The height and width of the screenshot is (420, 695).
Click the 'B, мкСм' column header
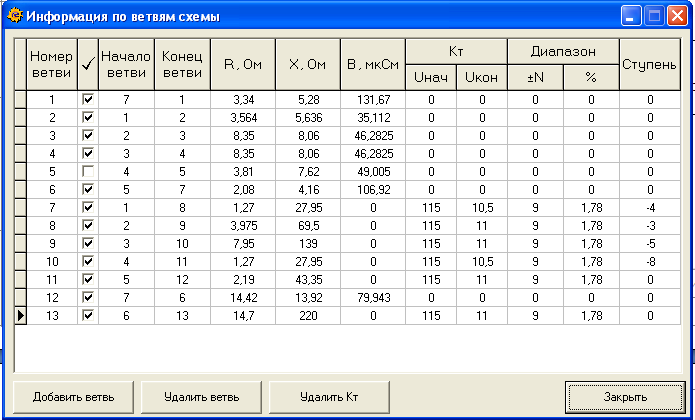tap(373, 65)
